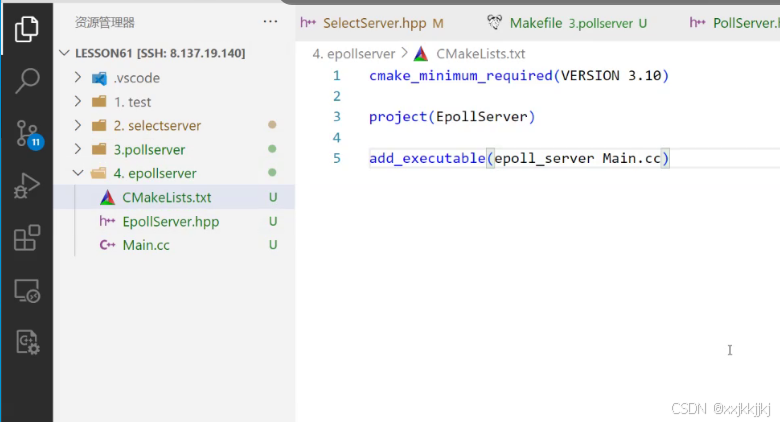Click the CMake icon in the breadcrumb
This screenshot has height=422, width=780.
(x=421, y=54)
